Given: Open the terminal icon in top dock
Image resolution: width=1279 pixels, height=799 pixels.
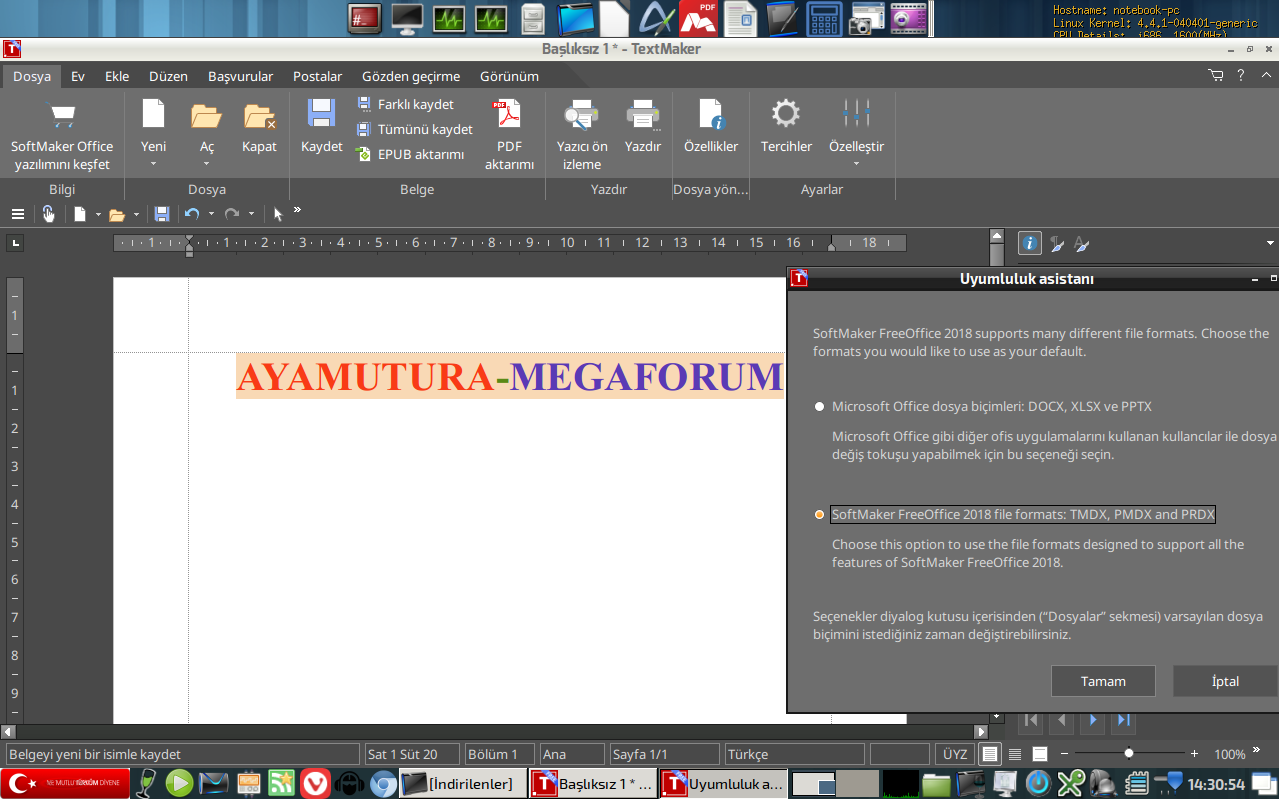Looking at the screenshot, I should point(365,18).
